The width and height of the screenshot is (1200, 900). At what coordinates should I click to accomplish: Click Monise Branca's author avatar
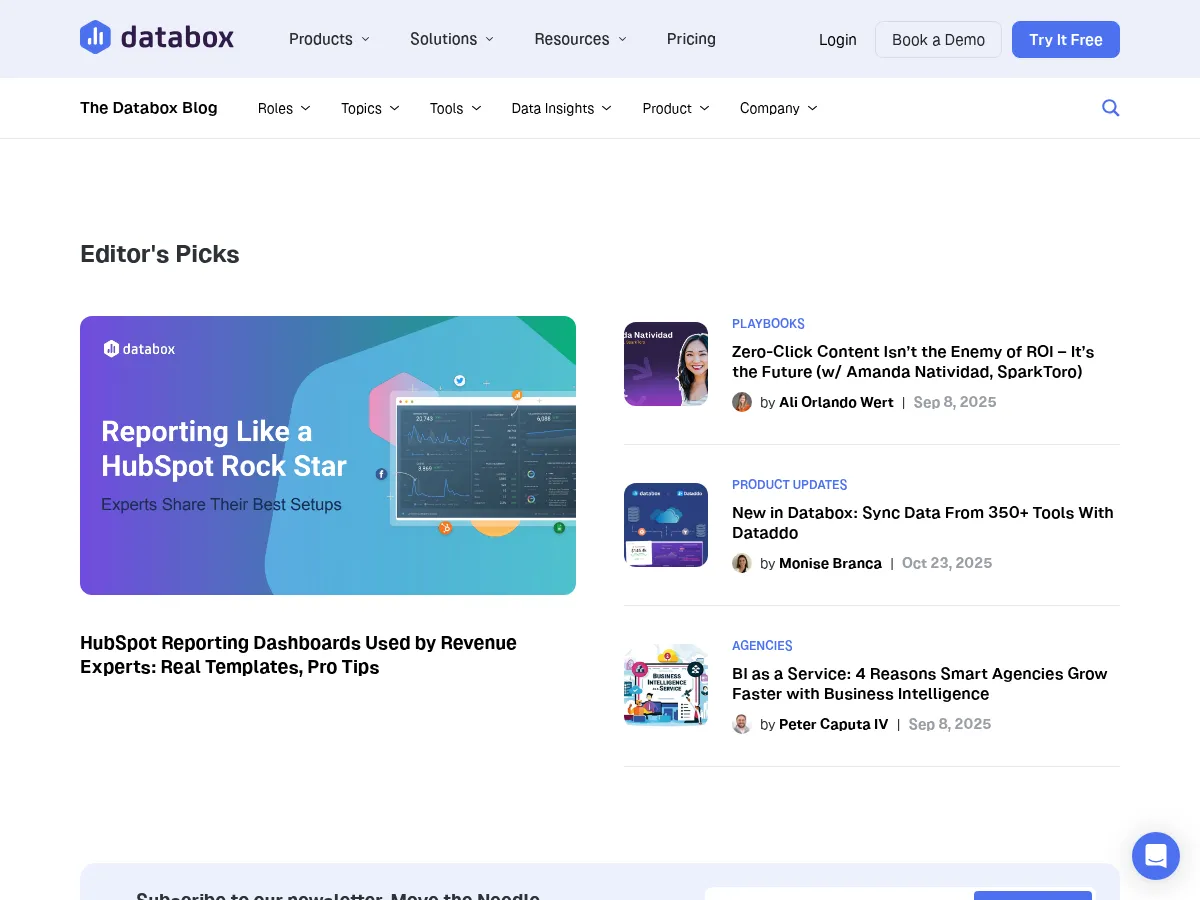(742, 563)
